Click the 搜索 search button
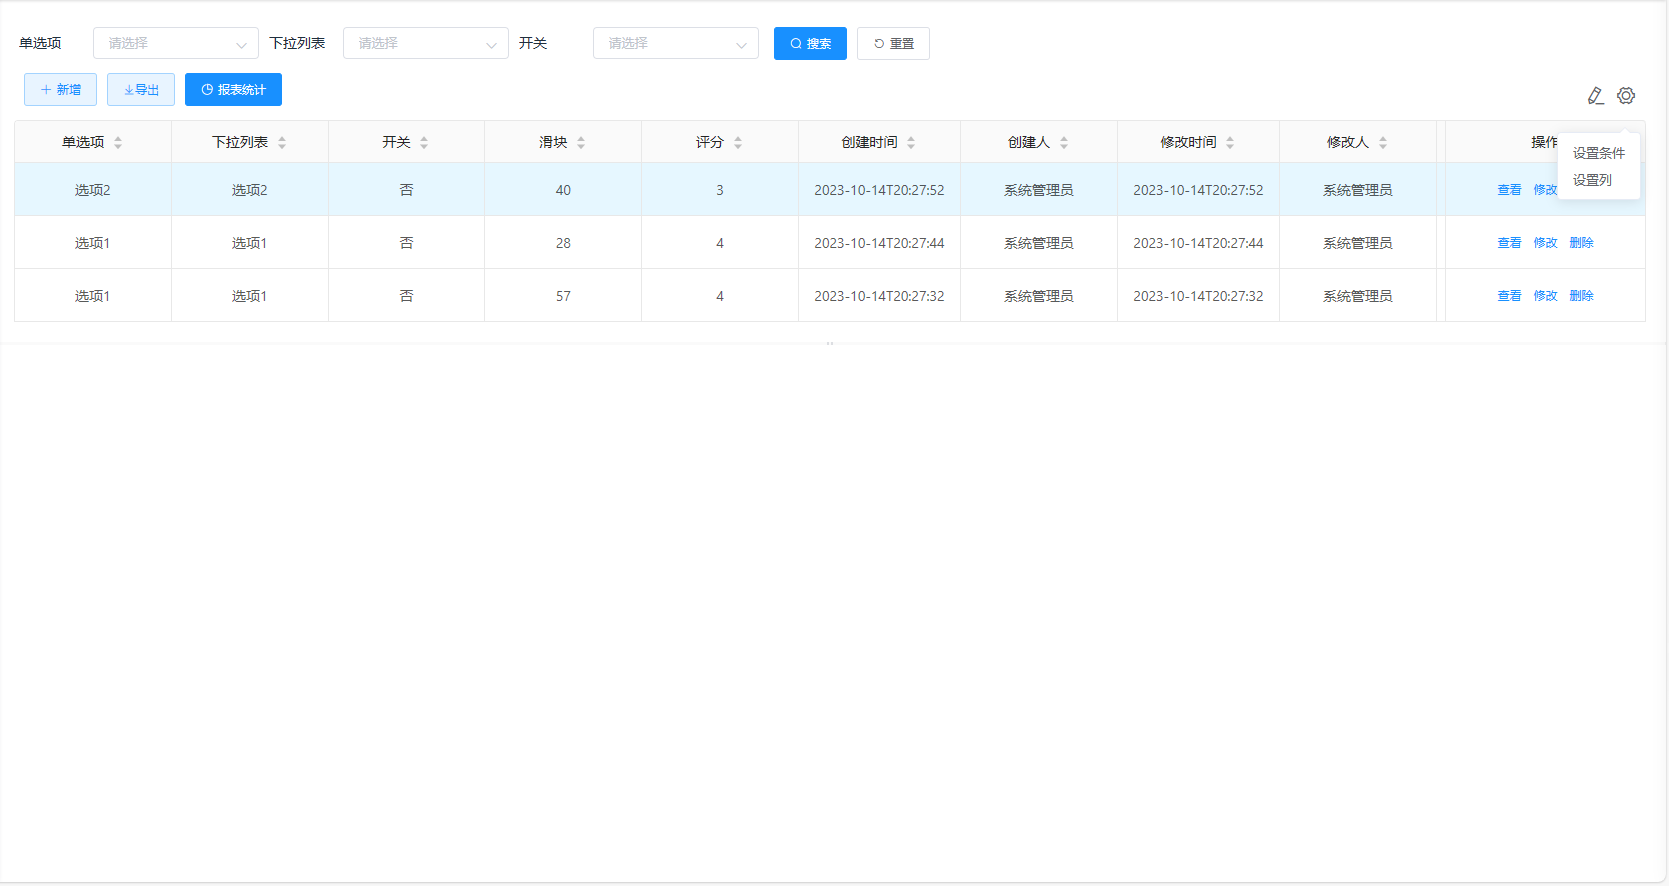The width and height of the screenshot is (1669, 886). pos(810,43)
